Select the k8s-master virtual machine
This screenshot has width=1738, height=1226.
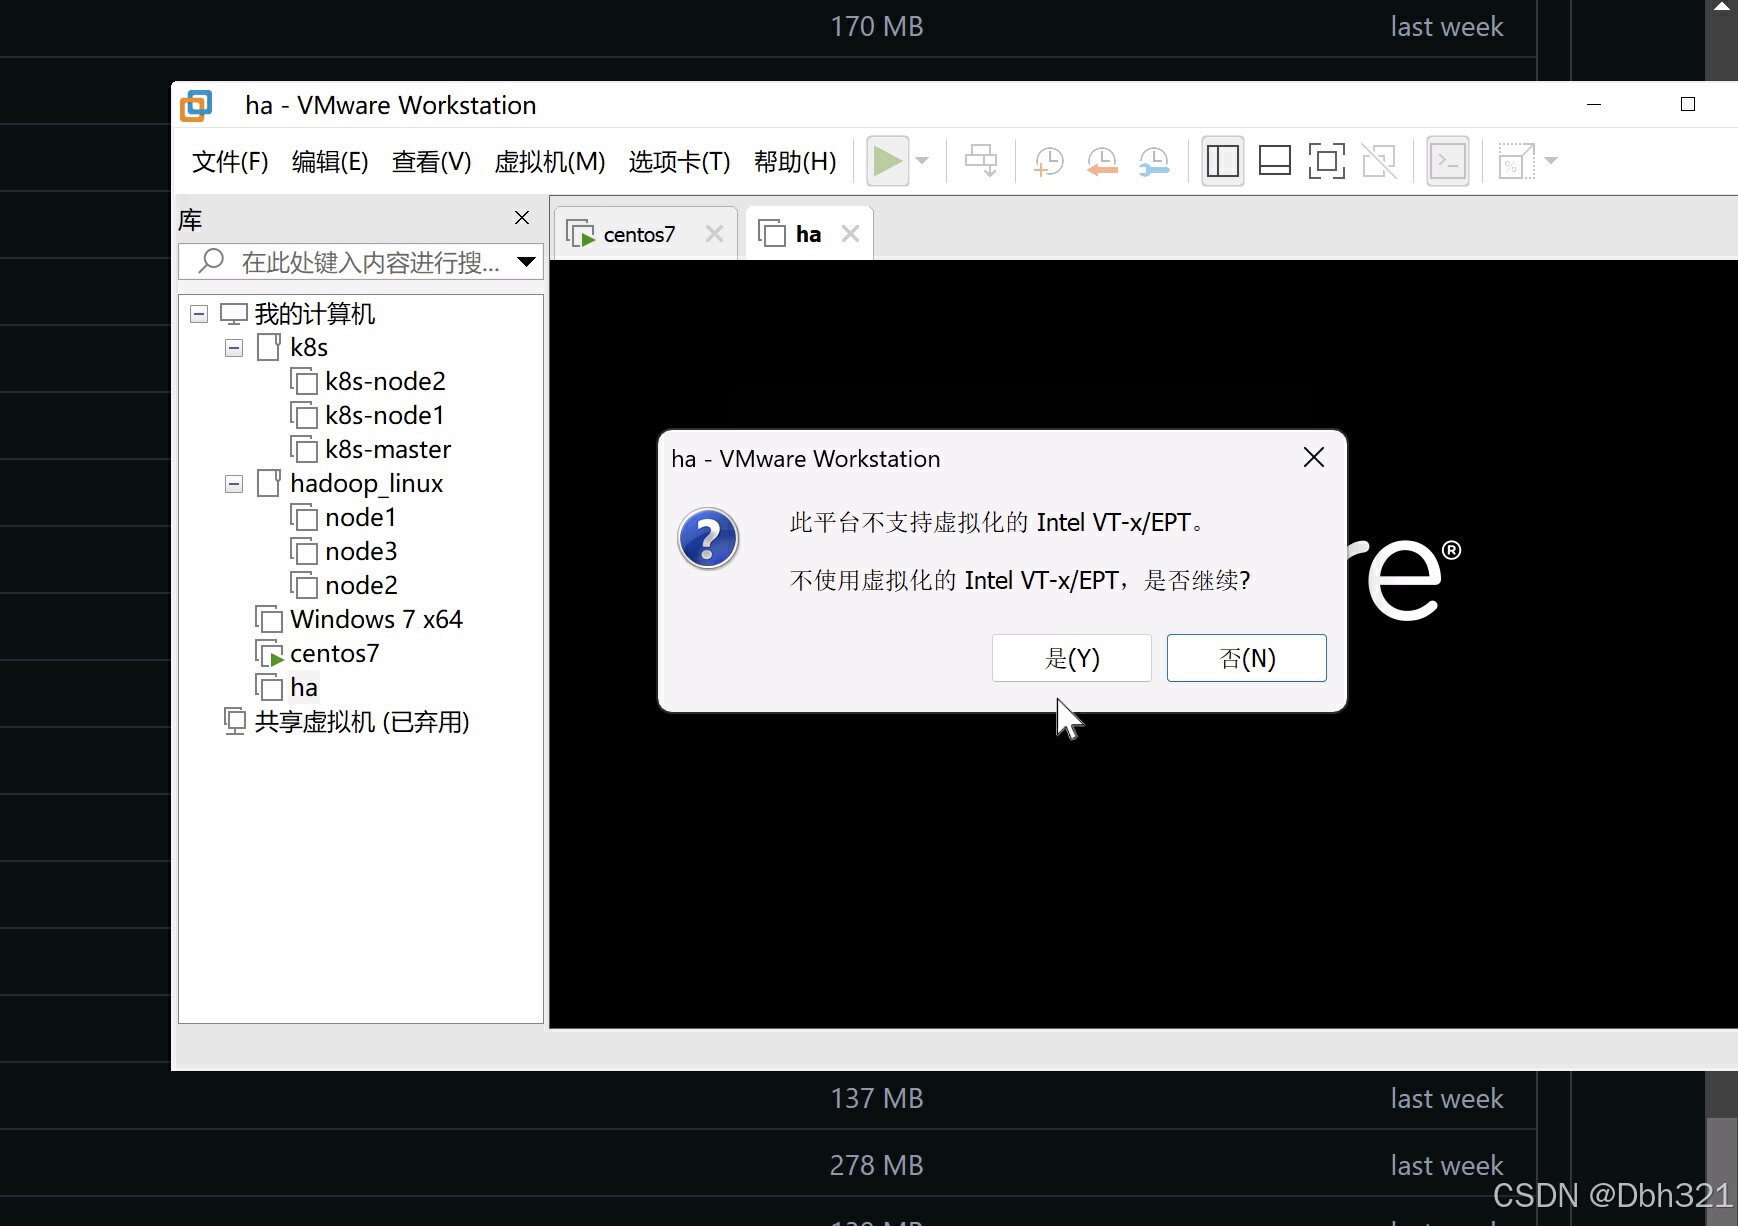click(388, 450)
